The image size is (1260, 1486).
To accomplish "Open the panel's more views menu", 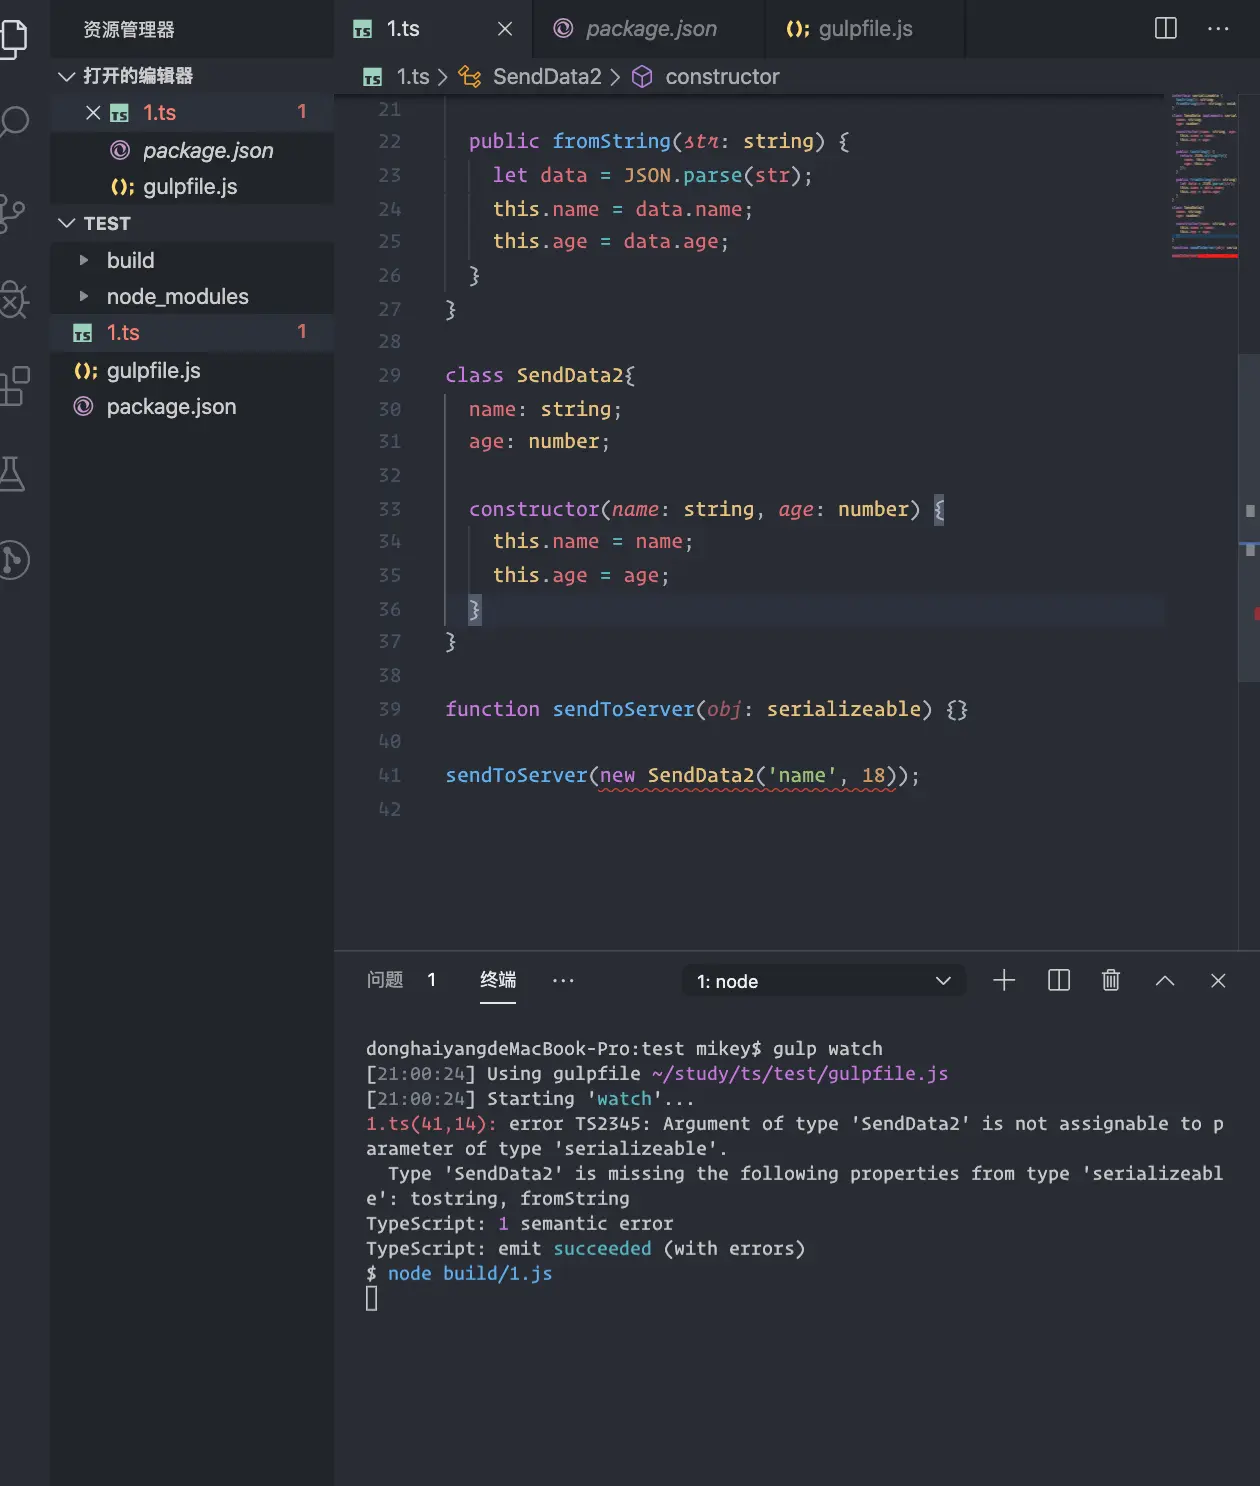I will tap(563, 980).
